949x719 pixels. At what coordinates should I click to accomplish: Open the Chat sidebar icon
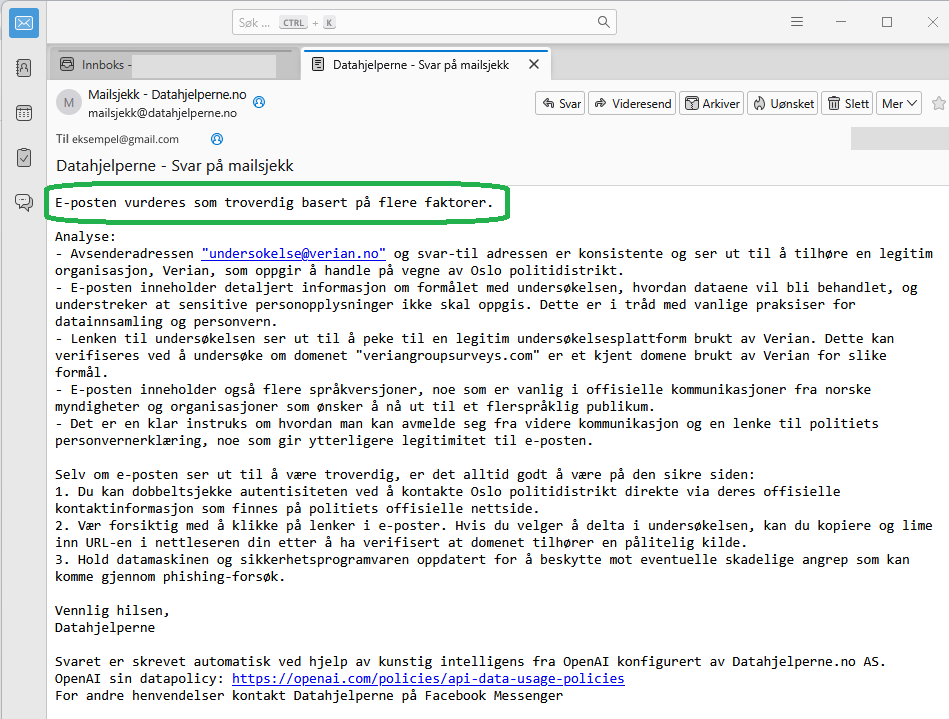tap(24, 202)
